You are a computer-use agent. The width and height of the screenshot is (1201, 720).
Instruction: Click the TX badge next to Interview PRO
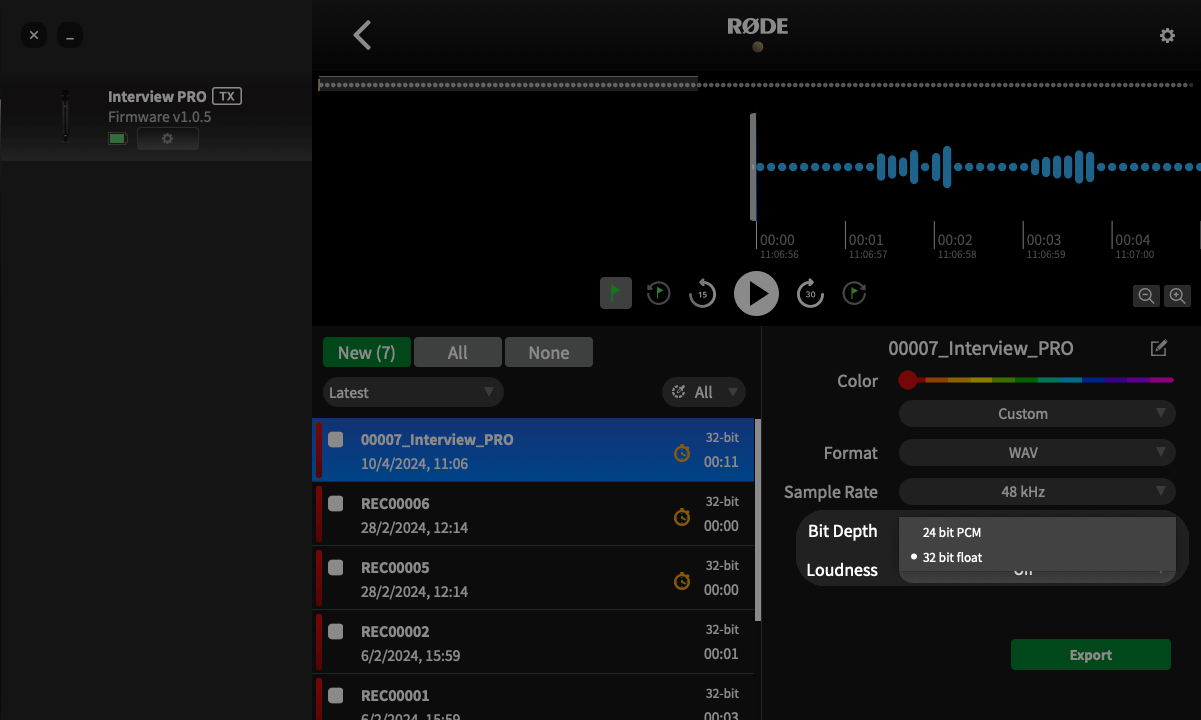[x=228, y=97]
